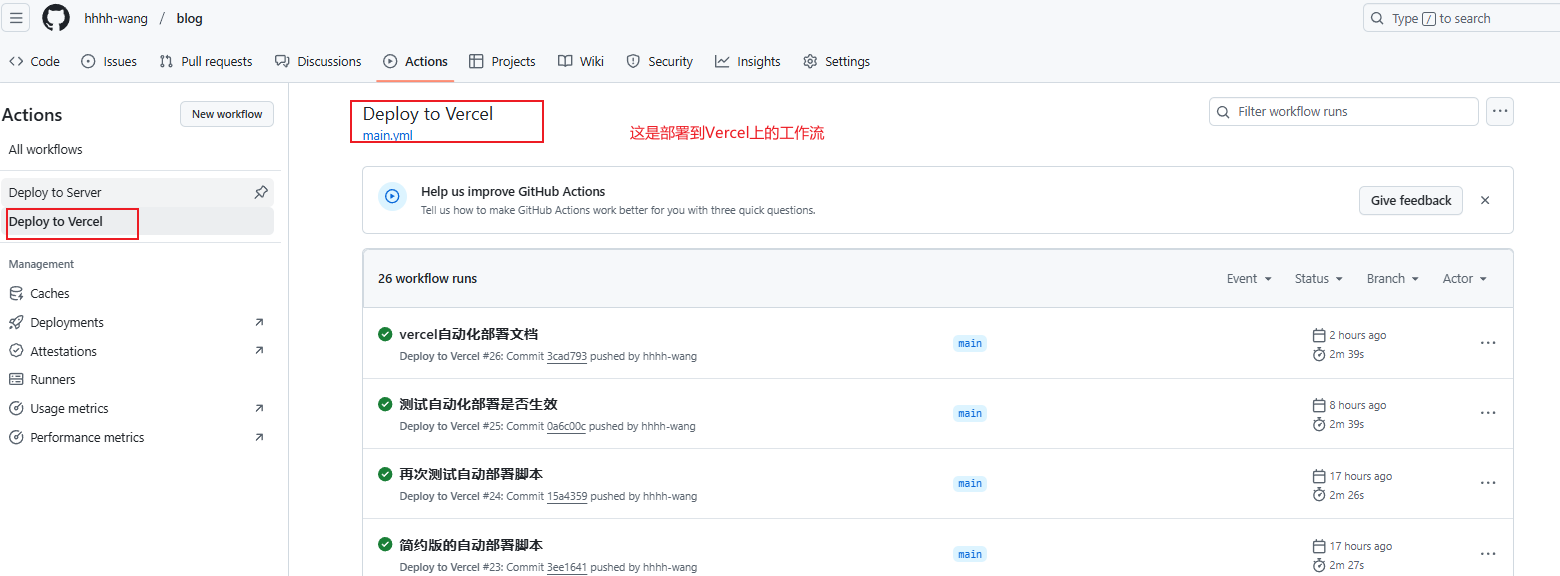This screenshot has width=1560, height=576.
Task: Click success check icon of run #23
Action: tap(385, 545)
